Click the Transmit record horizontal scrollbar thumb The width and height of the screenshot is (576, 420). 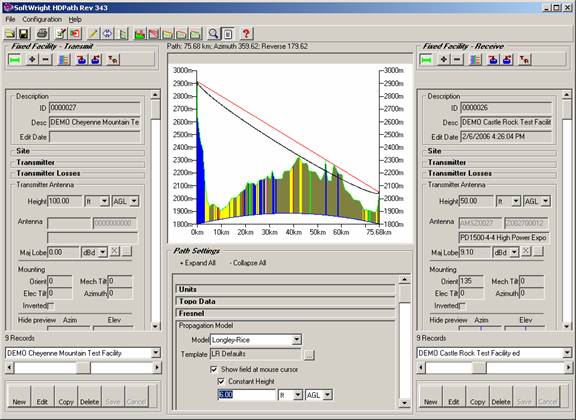pyautogui.click(x=83, y=367)
